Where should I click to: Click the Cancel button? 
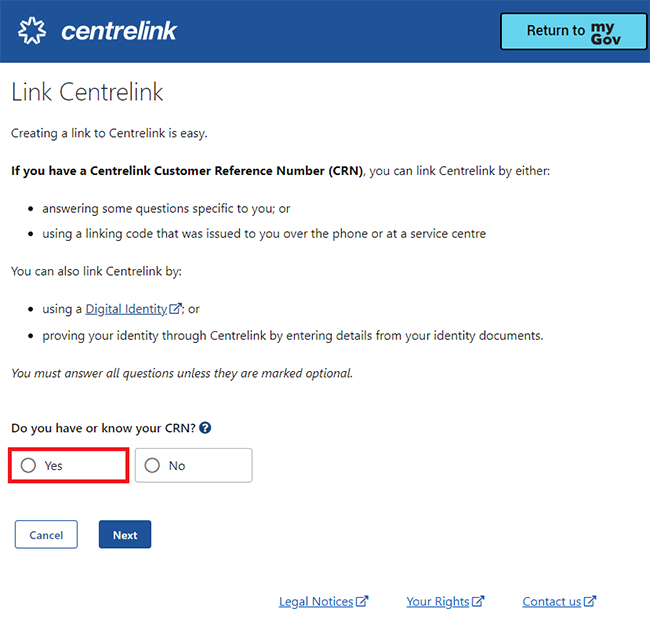46,534
